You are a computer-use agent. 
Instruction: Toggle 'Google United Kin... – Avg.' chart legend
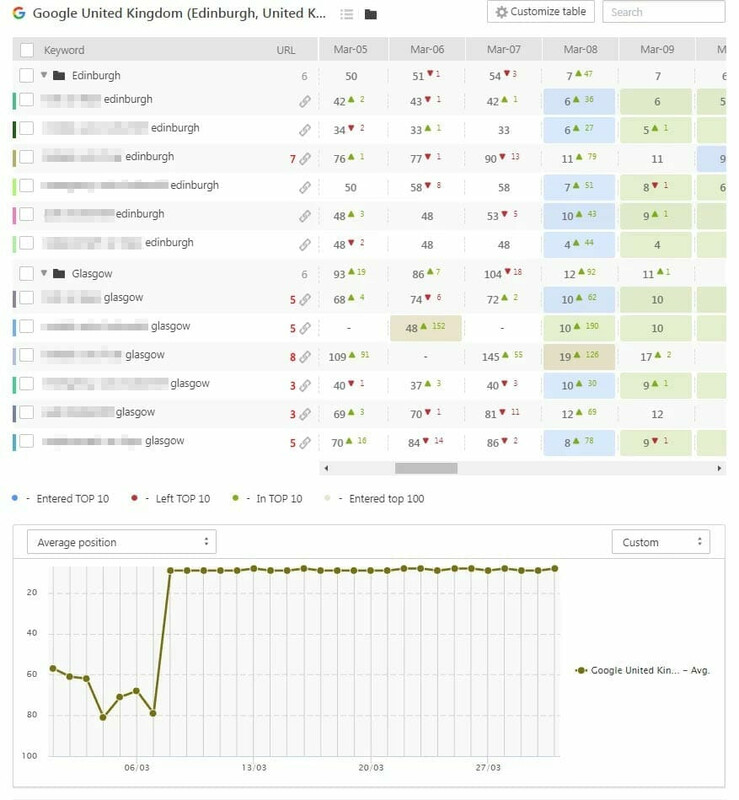click(x=643, y=670)
